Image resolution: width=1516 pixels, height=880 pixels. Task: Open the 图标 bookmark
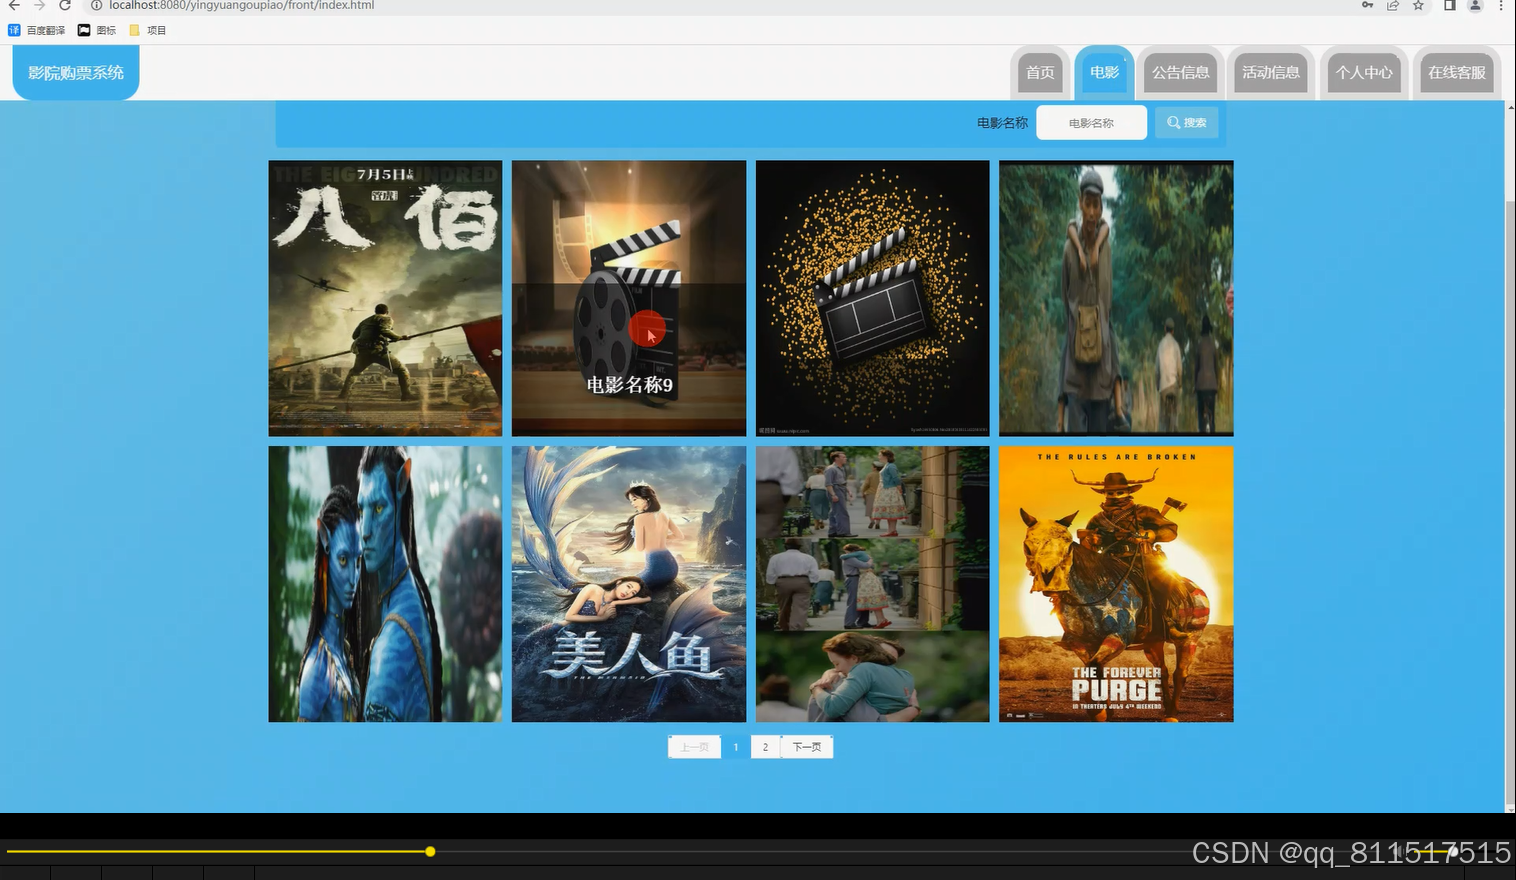(x=97, y=30)
